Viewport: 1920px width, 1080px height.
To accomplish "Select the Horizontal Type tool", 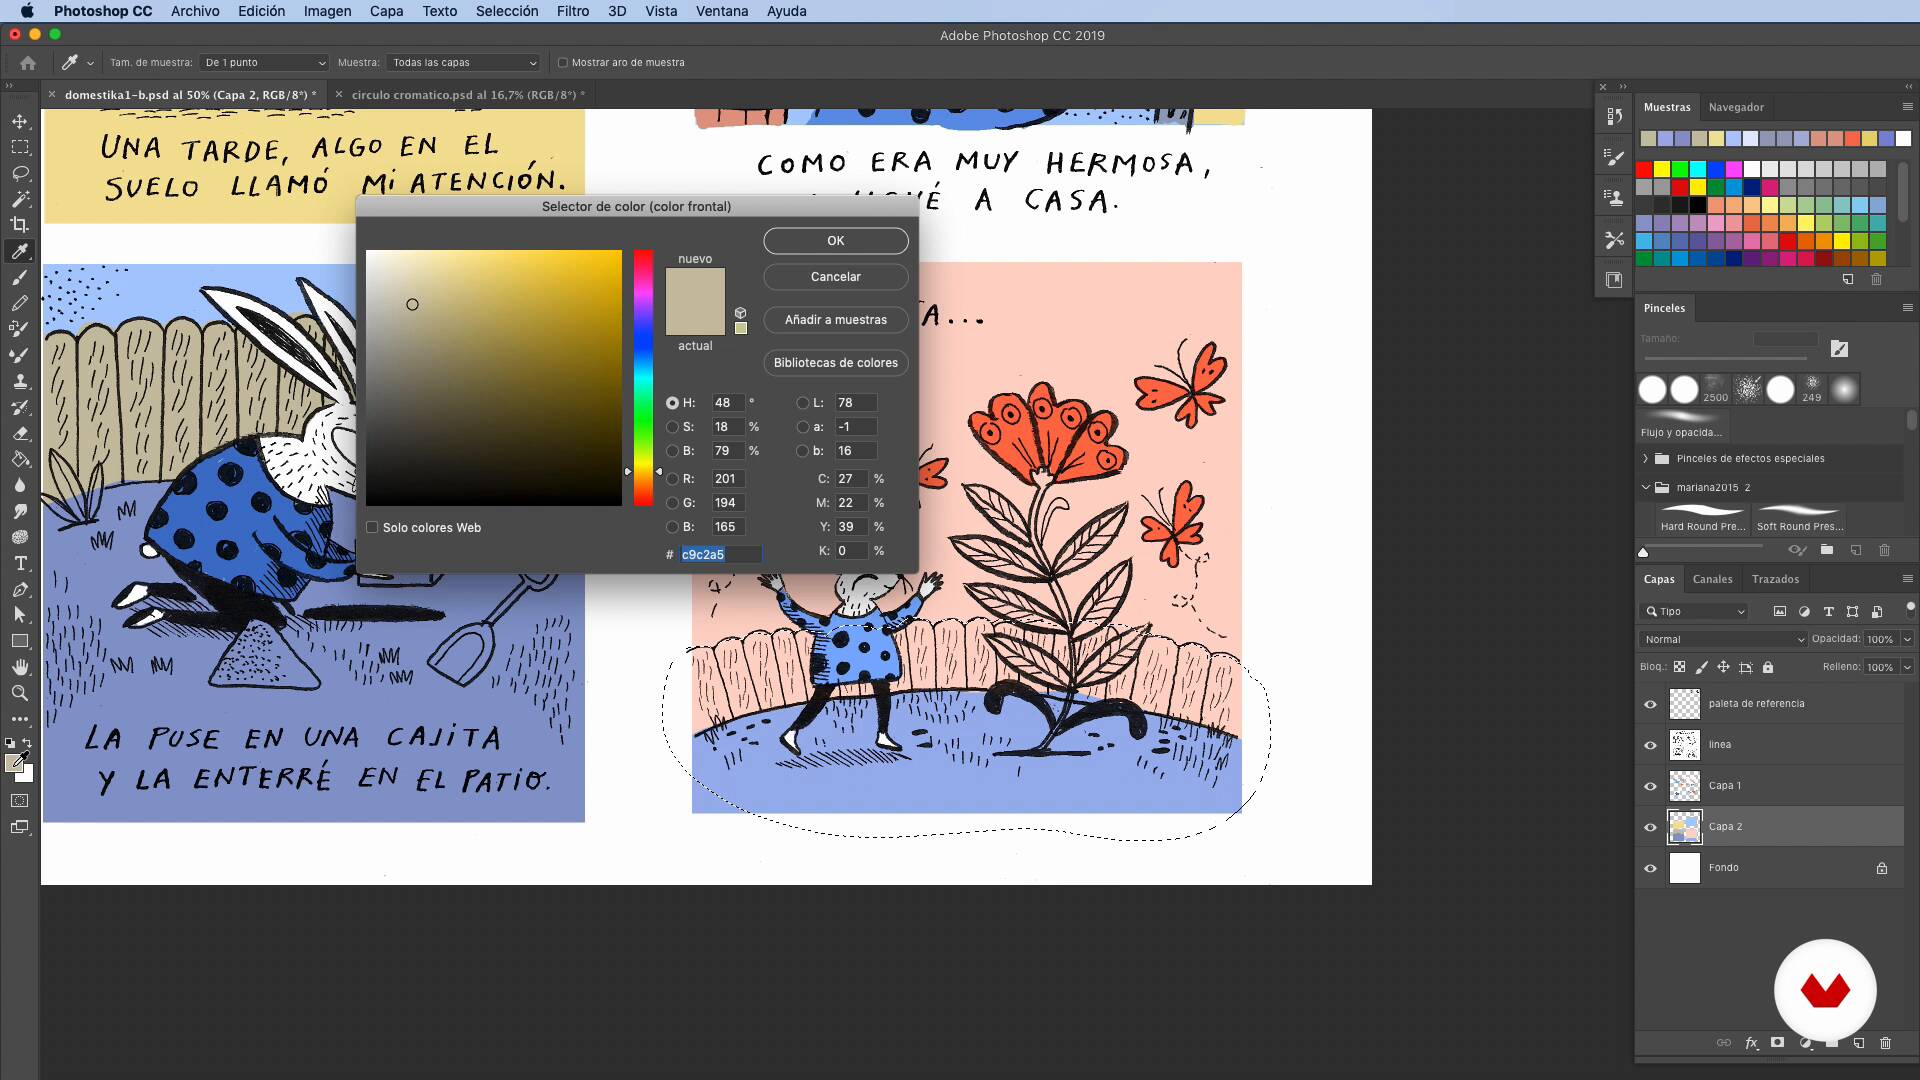I will (x=19, y=563).
